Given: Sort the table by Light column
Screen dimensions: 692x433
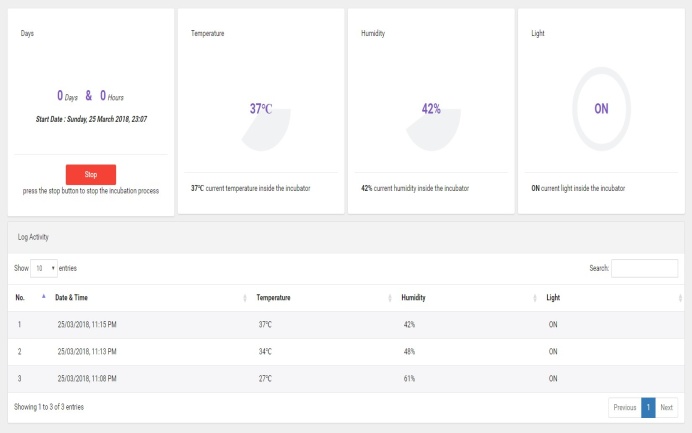Looking at the screenshot, I should click(x=610, y=298).
